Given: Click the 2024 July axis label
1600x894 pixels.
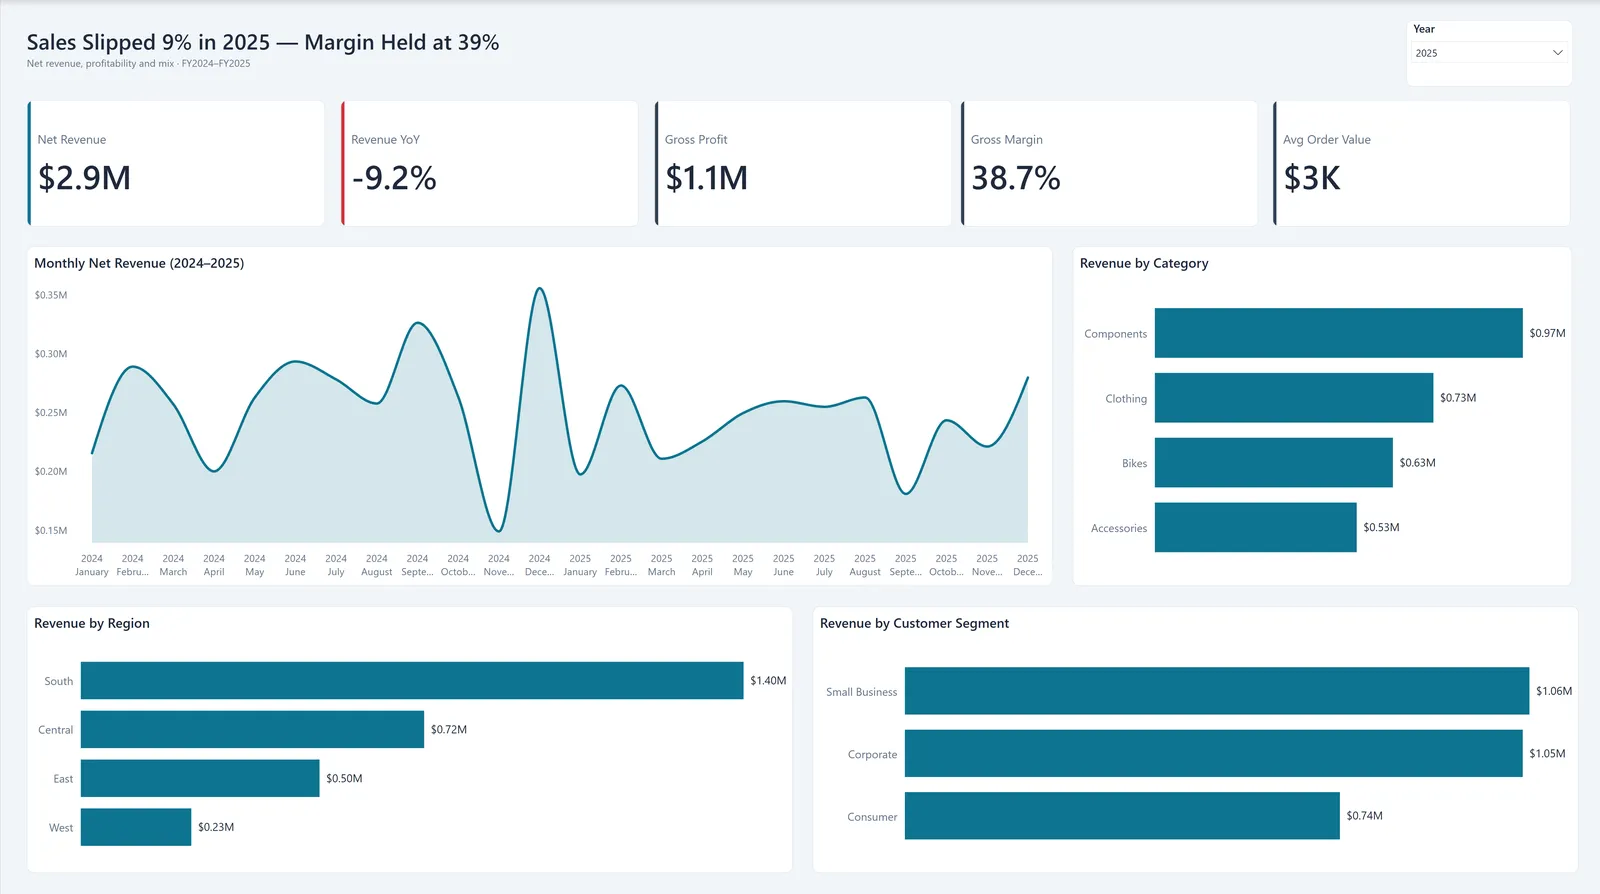Looking at the screenshot, I should [336, 565].
